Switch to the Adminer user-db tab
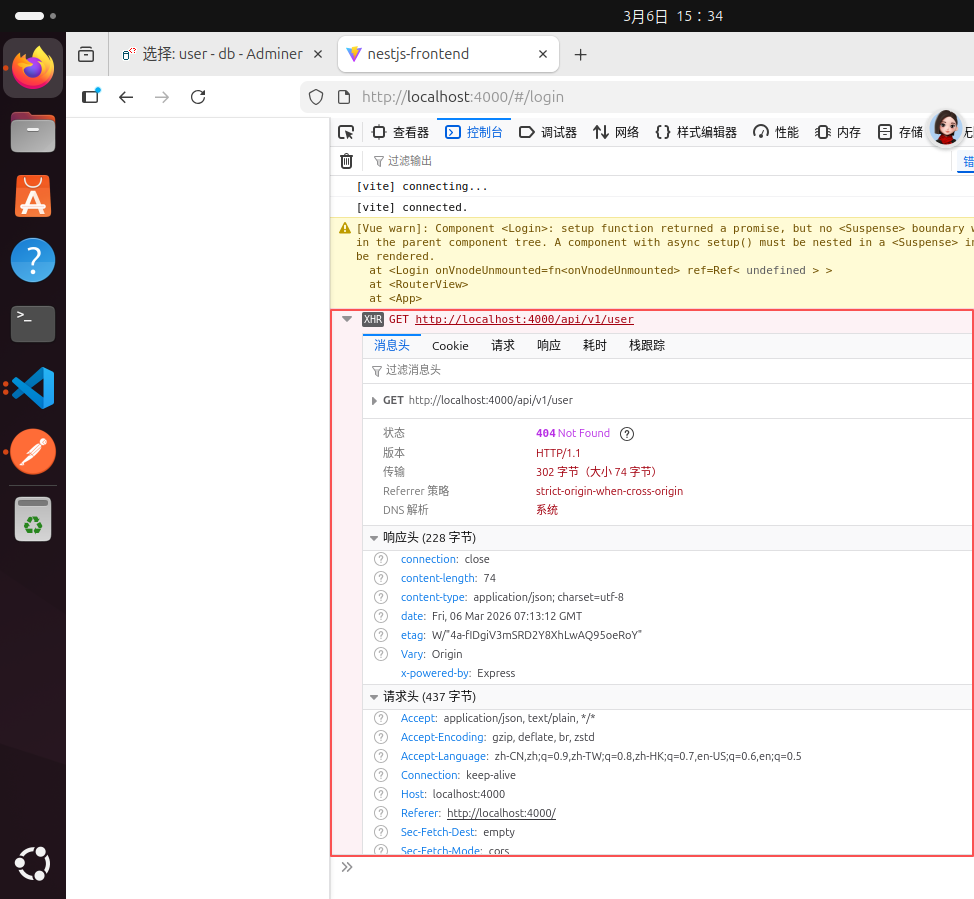 tap(221, 54)
